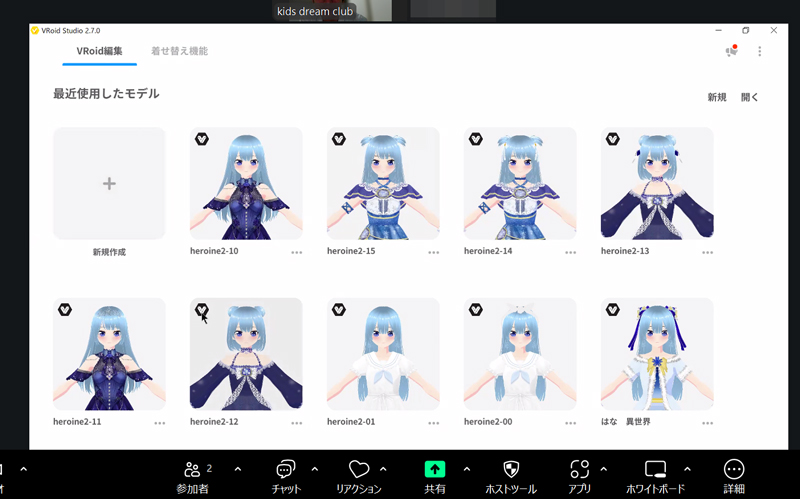Open Zoom host tools shield icon
This screenshot has height=499, width=800.
coord(510,469)
